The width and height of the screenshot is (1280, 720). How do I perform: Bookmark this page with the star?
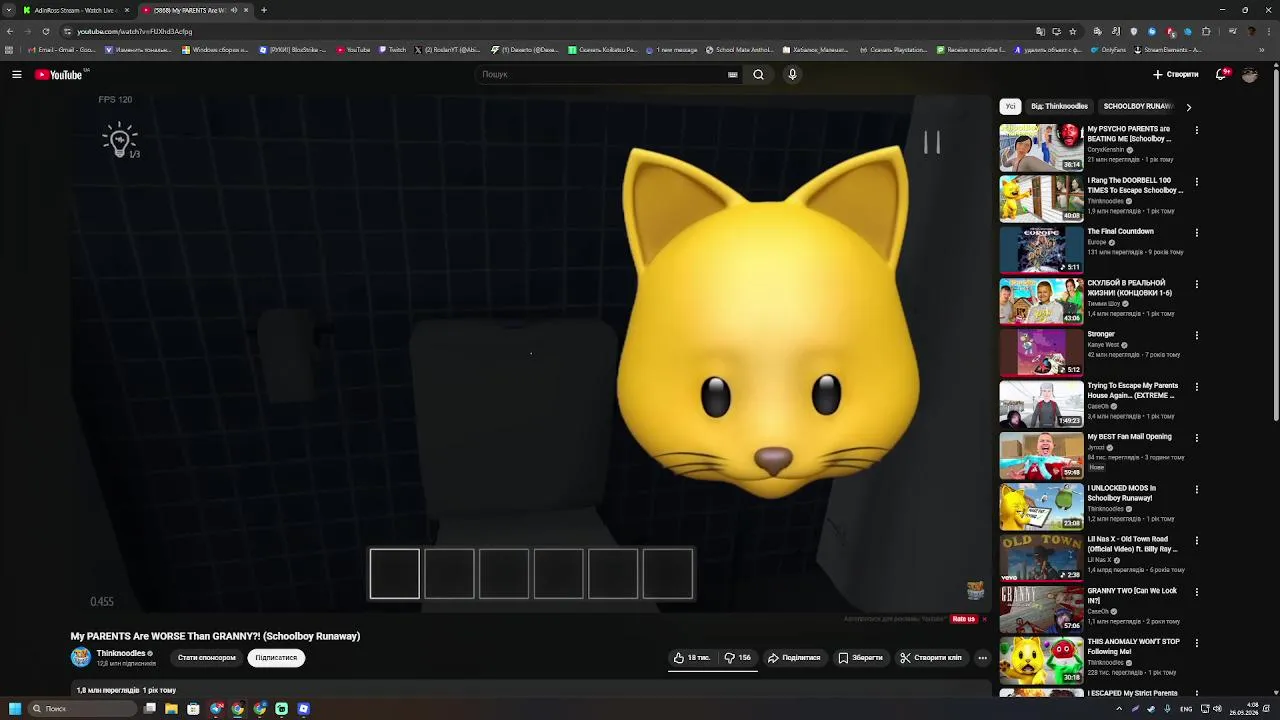(x=1072, y=31)
